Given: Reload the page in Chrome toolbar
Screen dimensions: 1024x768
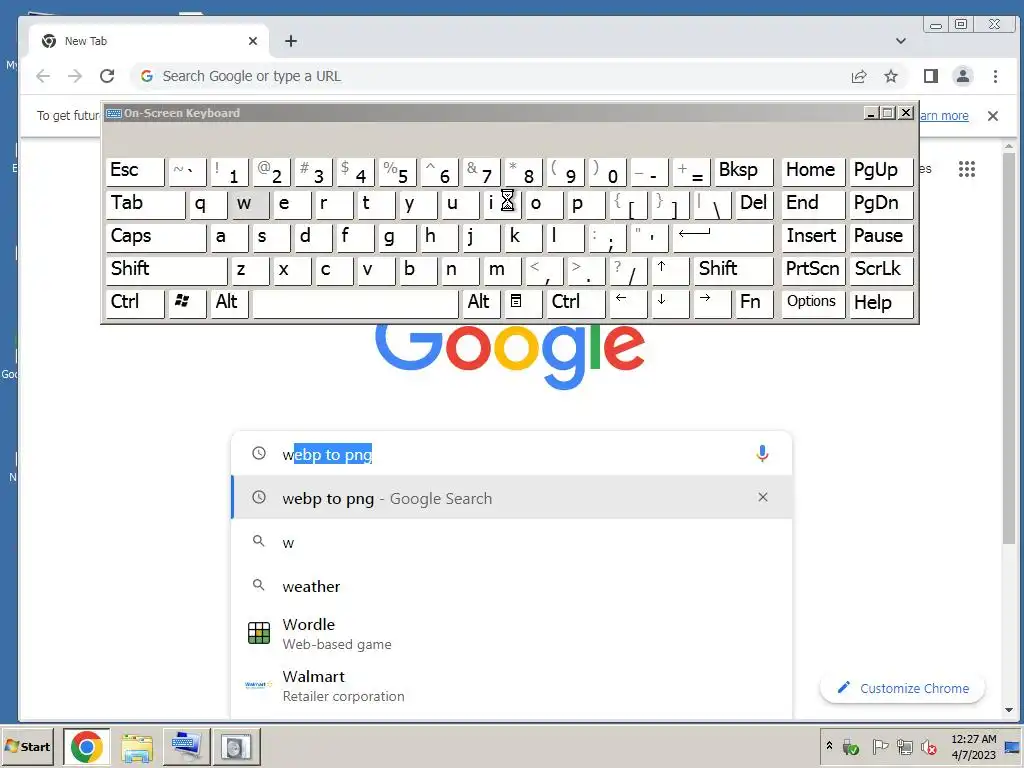Looking at the screenshot, I should point(107,76).
